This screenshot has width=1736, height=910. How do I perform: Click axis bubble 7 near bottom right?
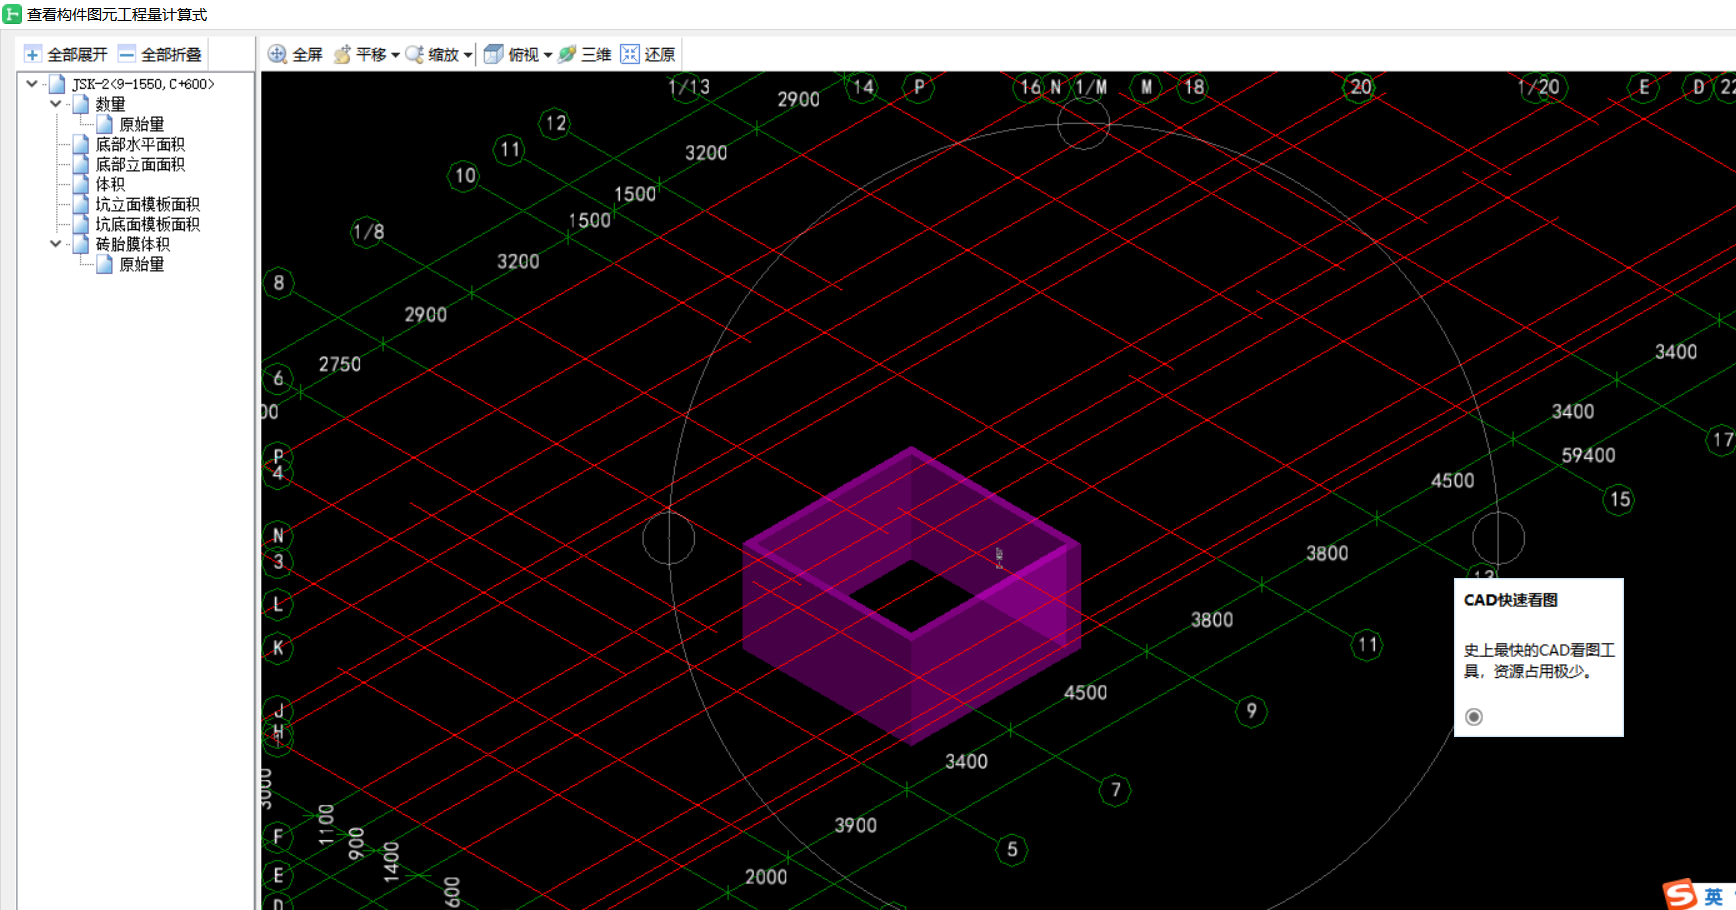pyautogui.click(x=1116, y=790)
